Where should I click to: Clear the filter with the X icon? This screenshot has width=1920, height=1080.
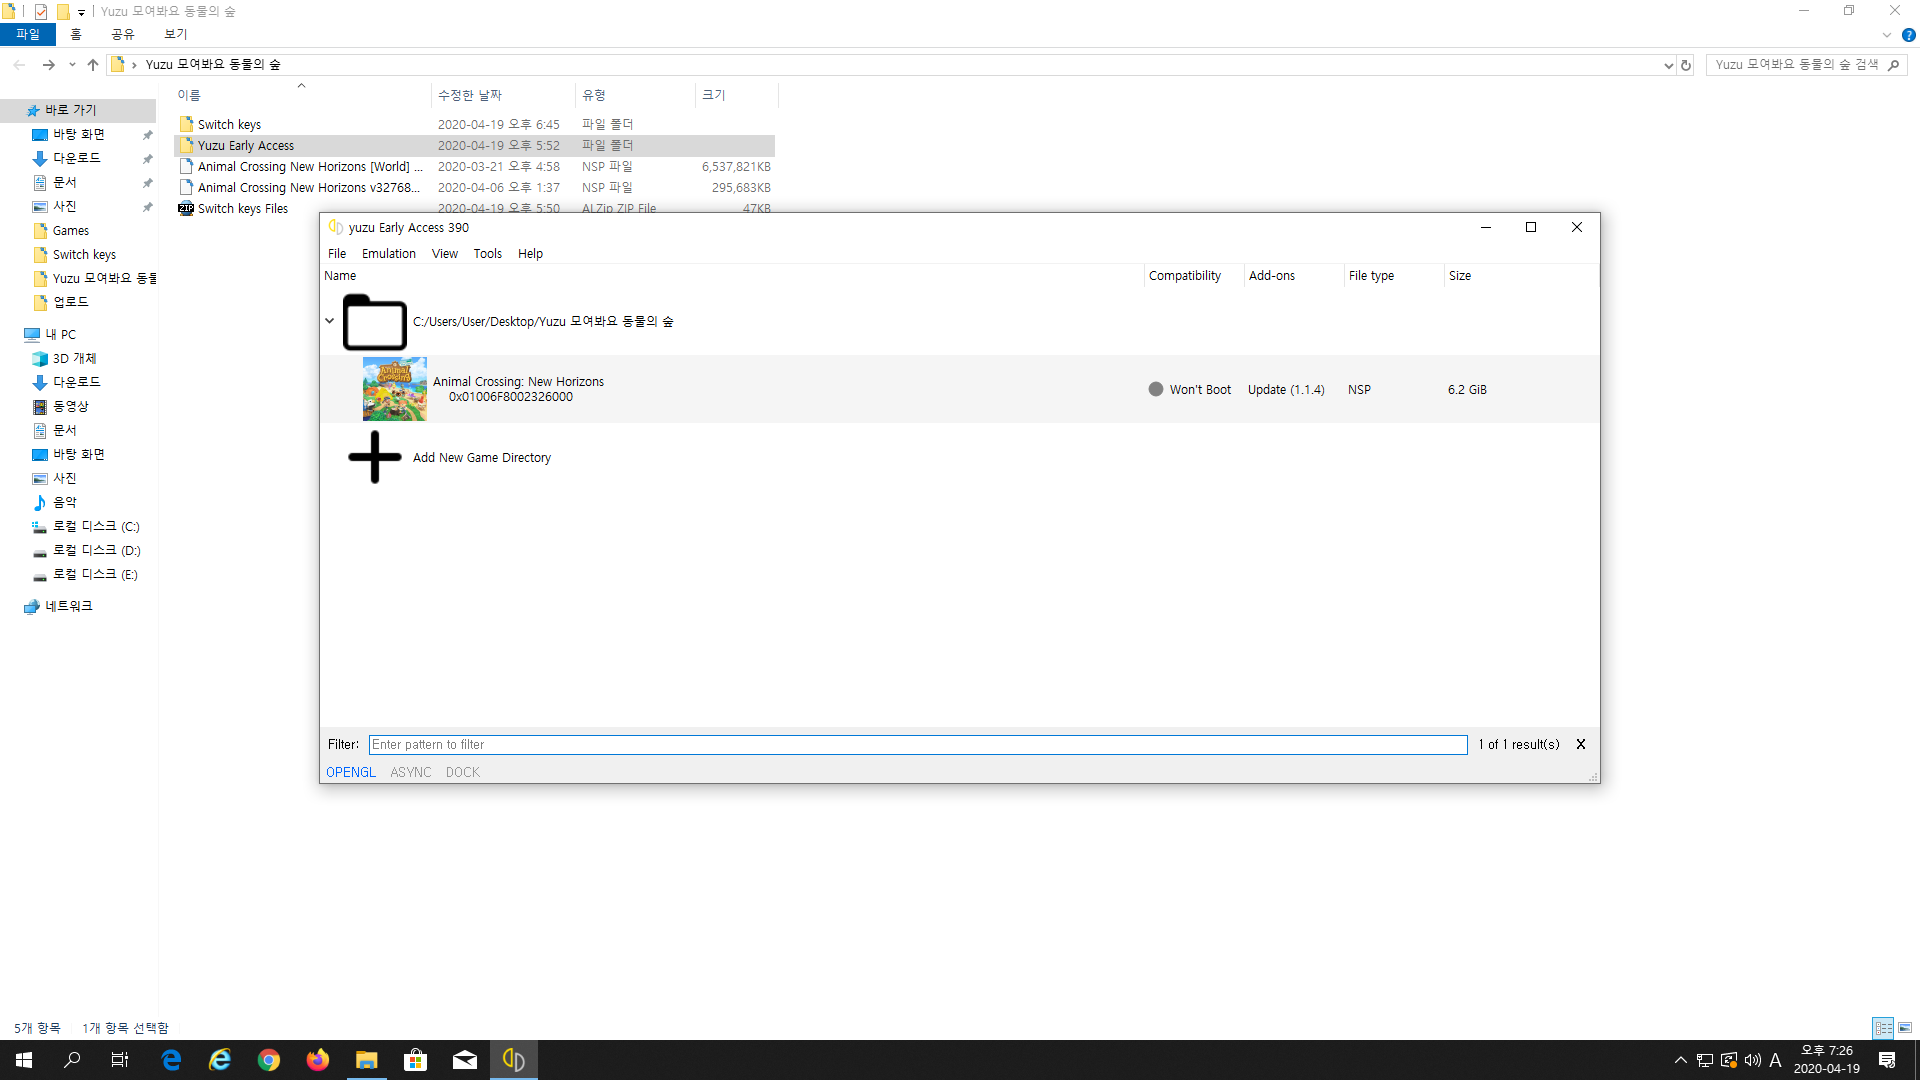[1581, 744]
